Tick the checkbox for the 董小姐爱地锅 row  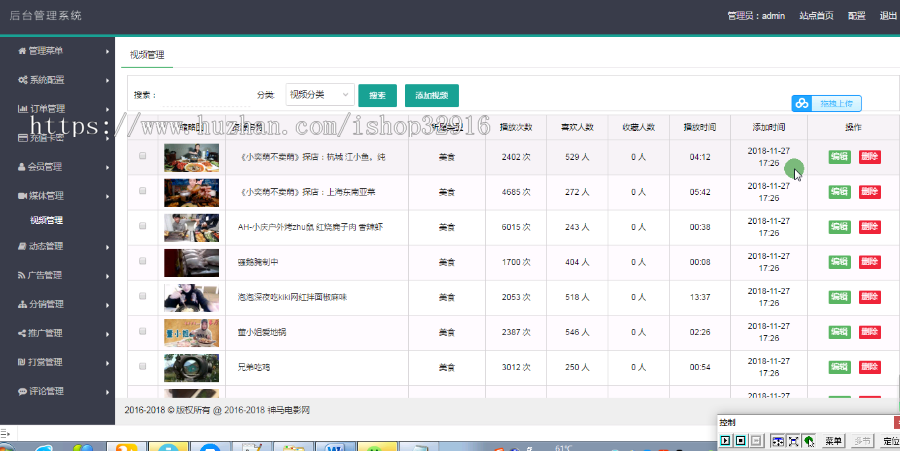tap(142, 331)
